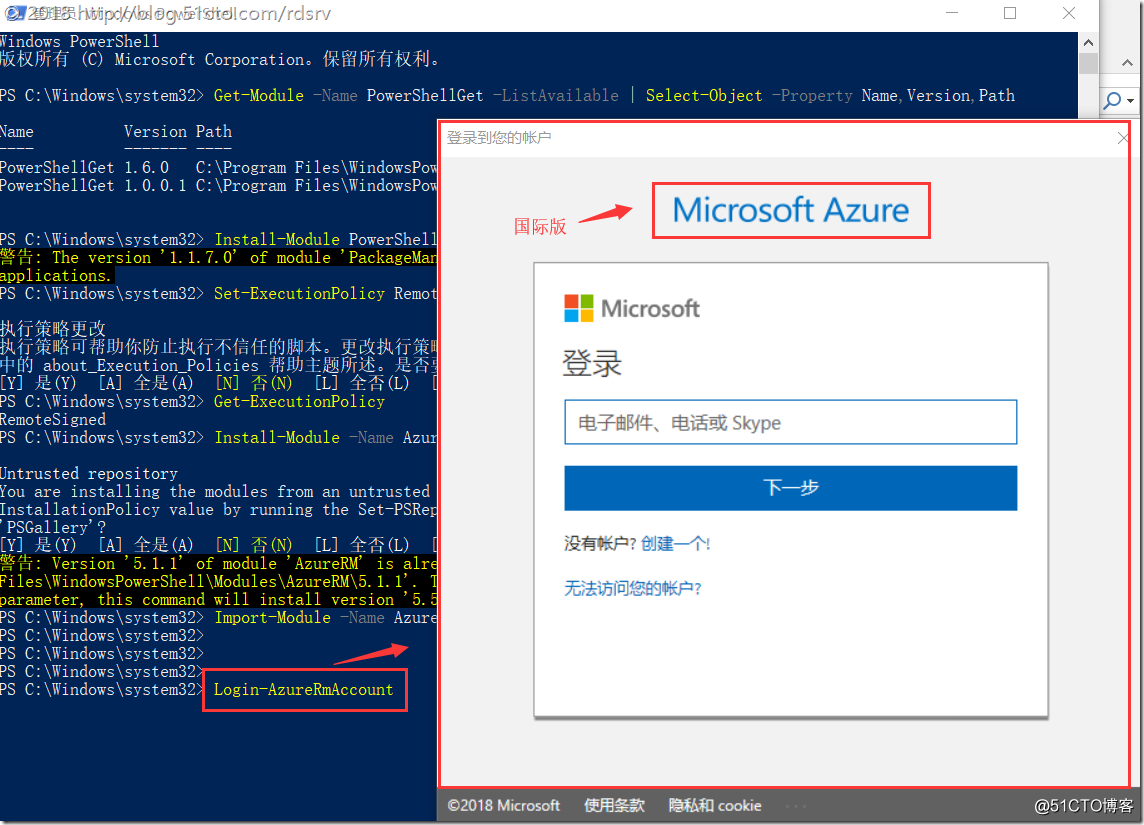The height and width of the screenshot is (825, 1144).
Task: Click the Select-Object command text
Action: coord(704,96)
